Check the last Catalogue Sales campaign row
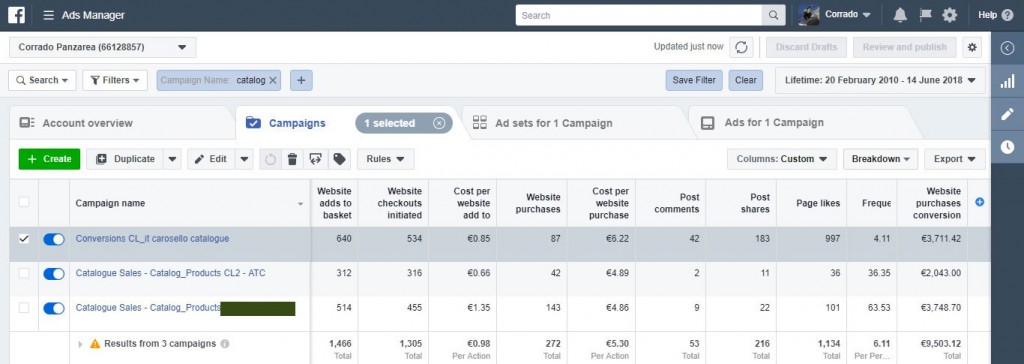 tap(24, 308)
